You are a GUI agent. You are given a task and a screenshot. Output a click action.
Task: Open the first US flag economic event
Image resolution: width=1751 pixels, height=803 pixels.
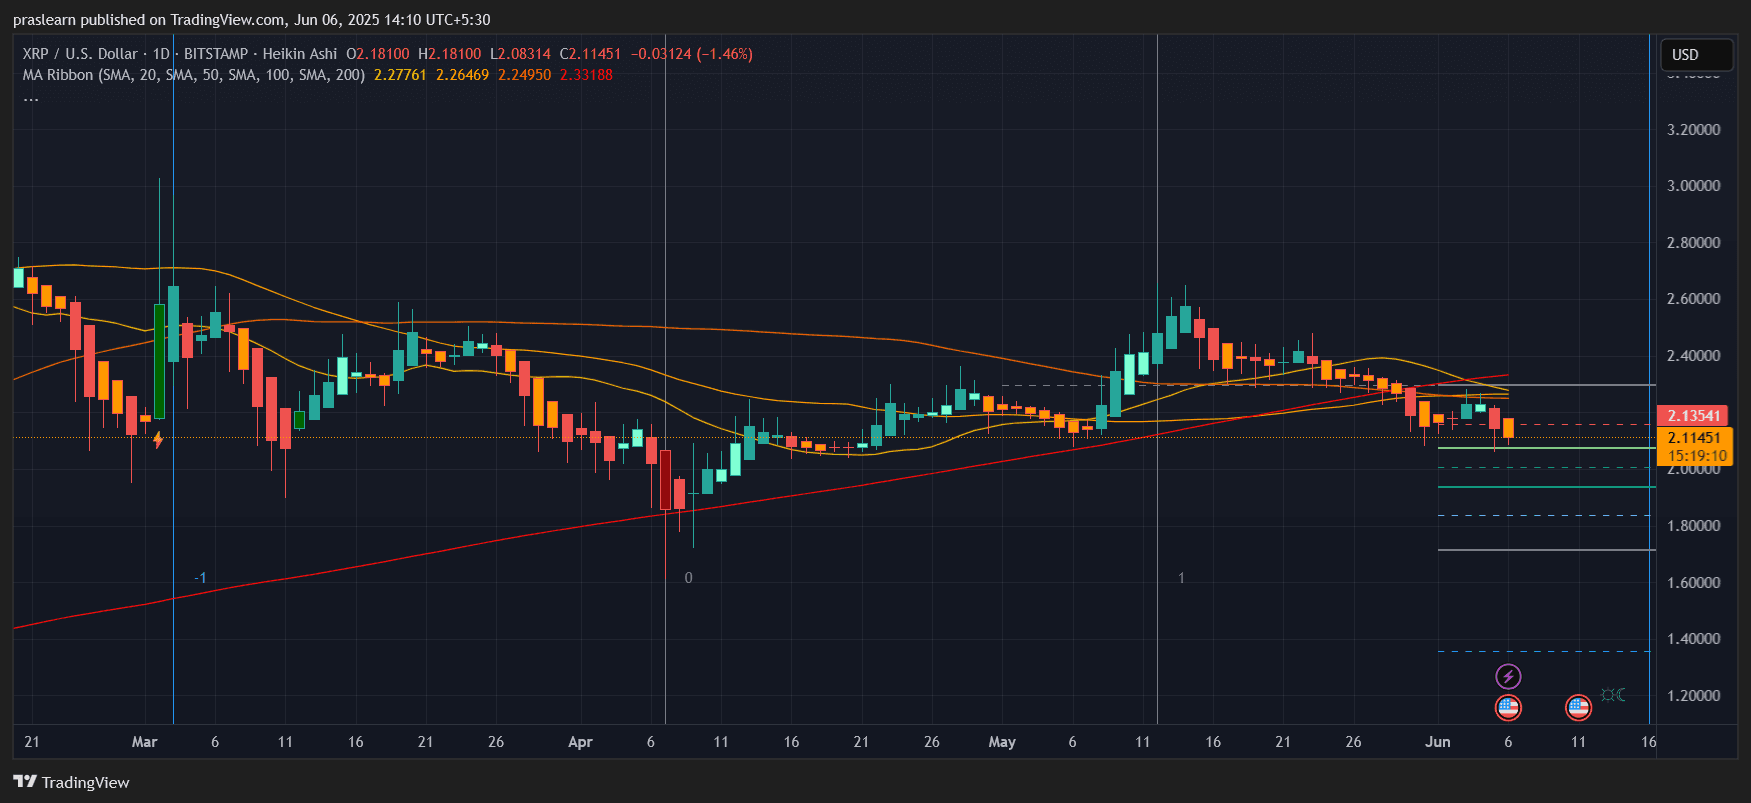click(x=1508, y=708)
